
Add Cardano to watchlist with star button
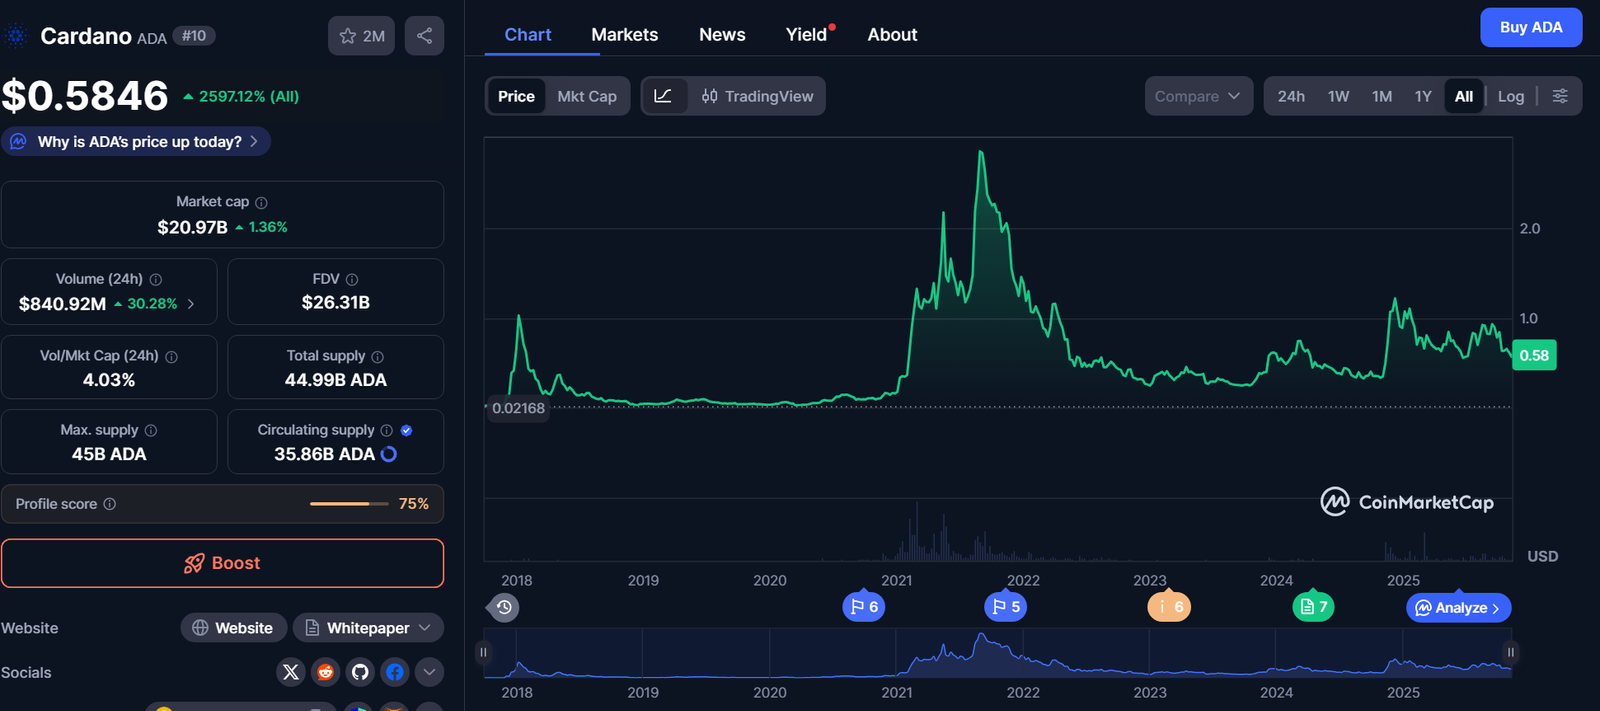(x=361, y=36)
